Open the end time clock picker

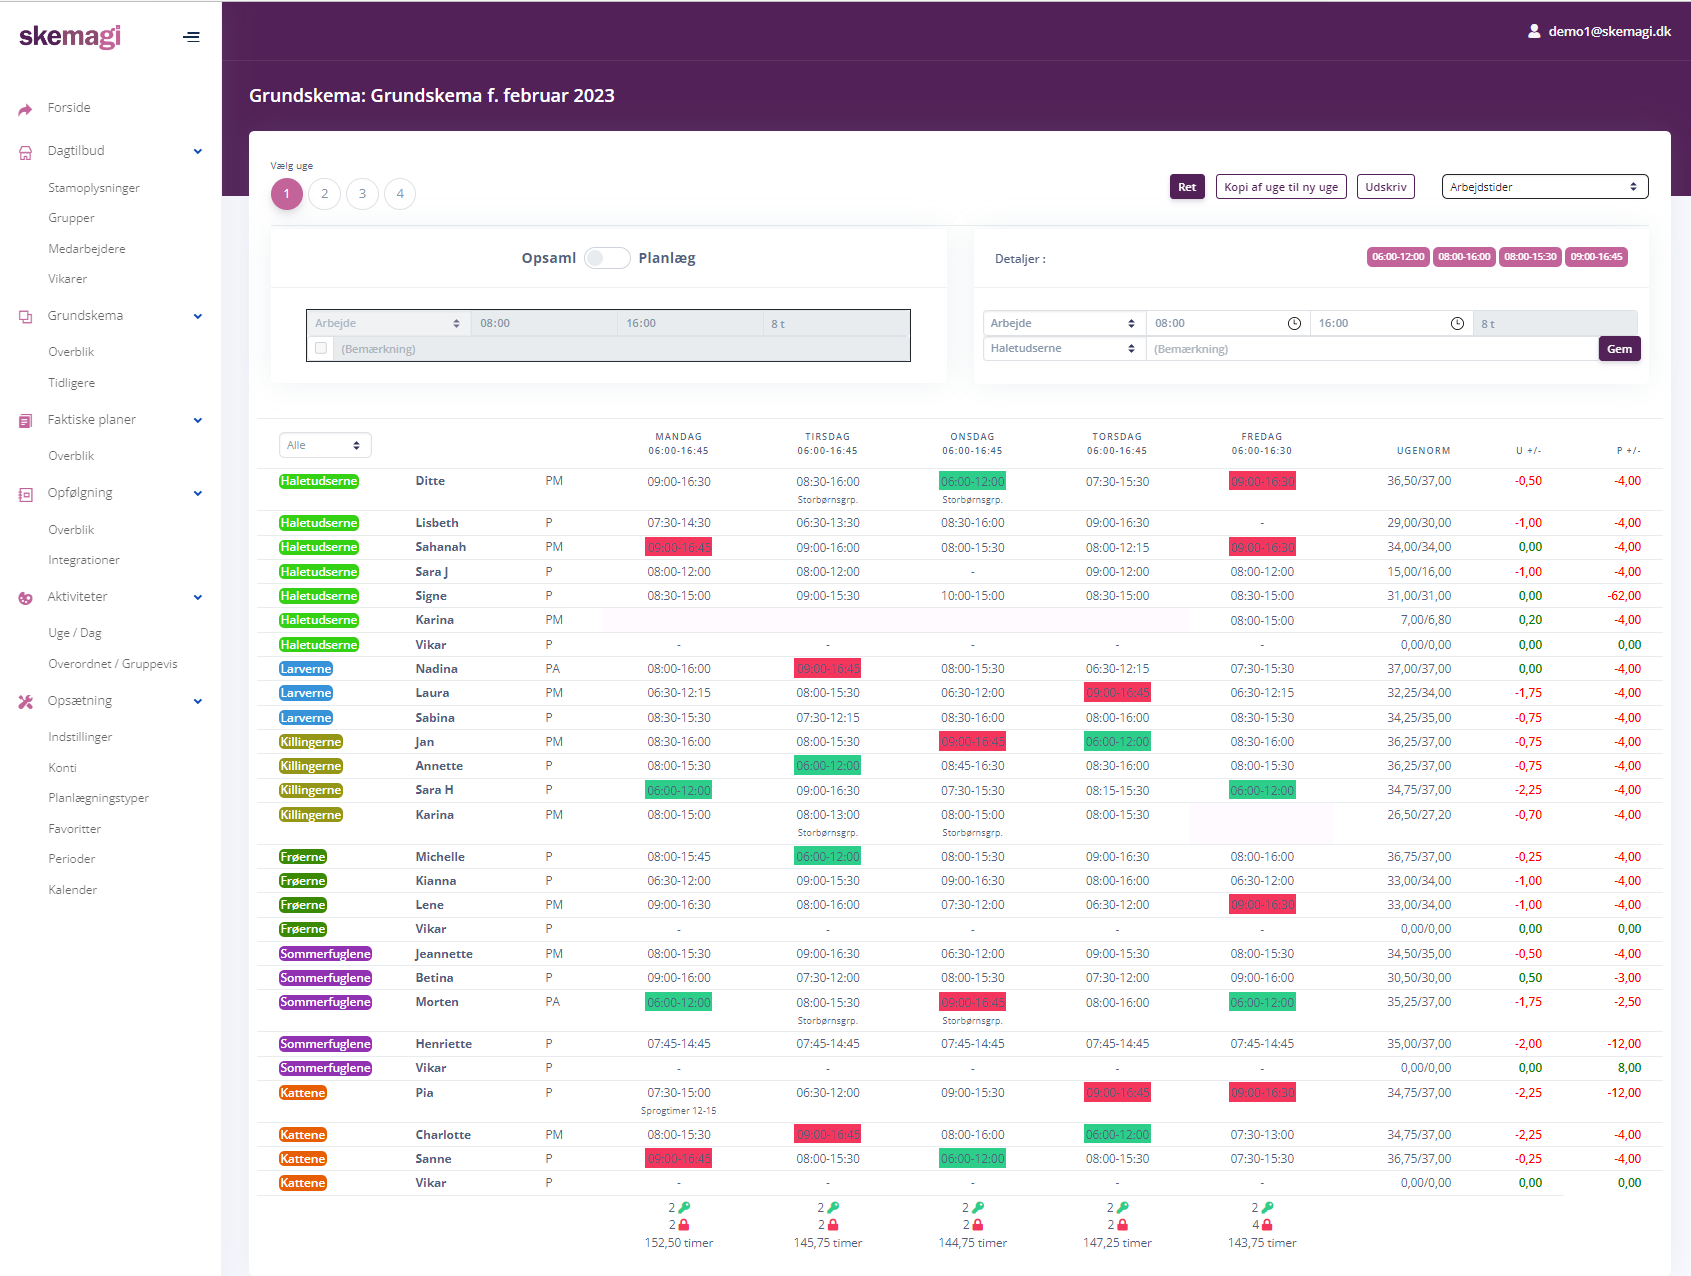pyautogui.click(x=1457, y=323)
